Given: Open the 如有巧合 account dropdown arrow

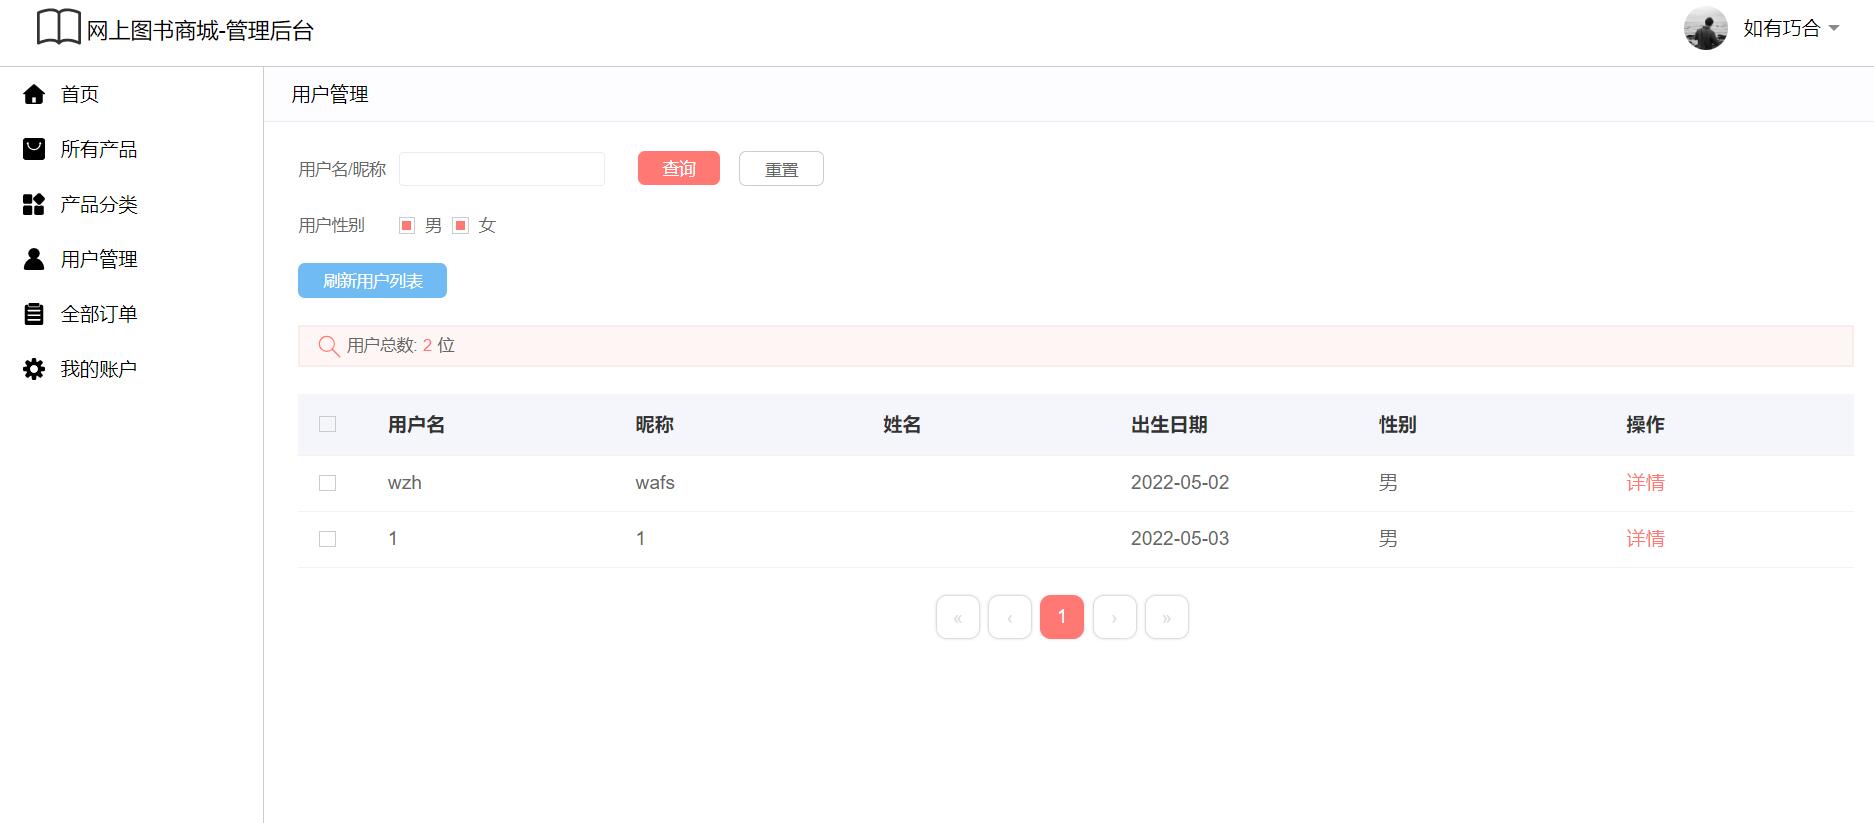Looking at the screenshot, I should tap(1834, 28).
